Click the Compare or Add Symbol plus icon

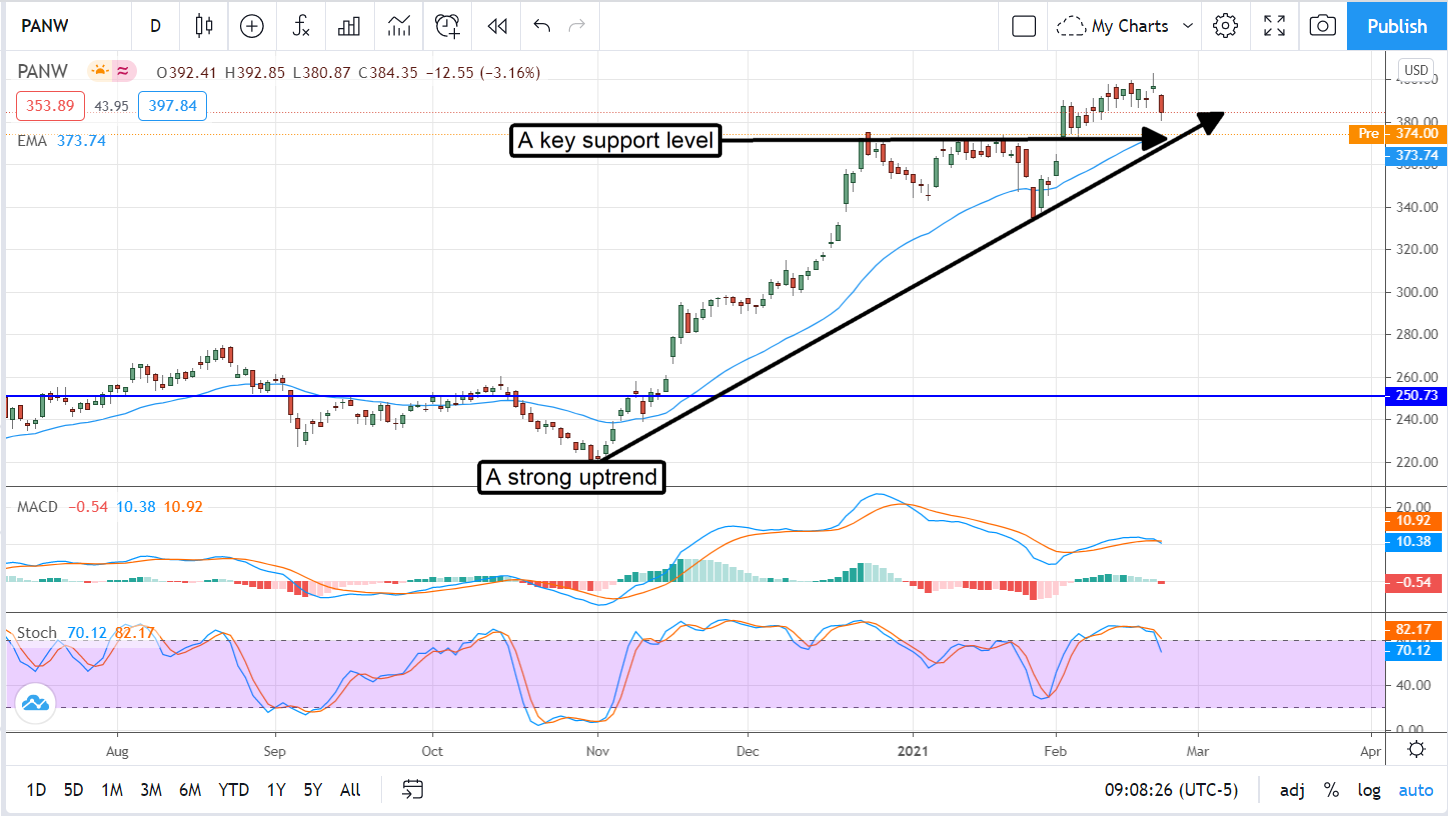pos(252,26)
